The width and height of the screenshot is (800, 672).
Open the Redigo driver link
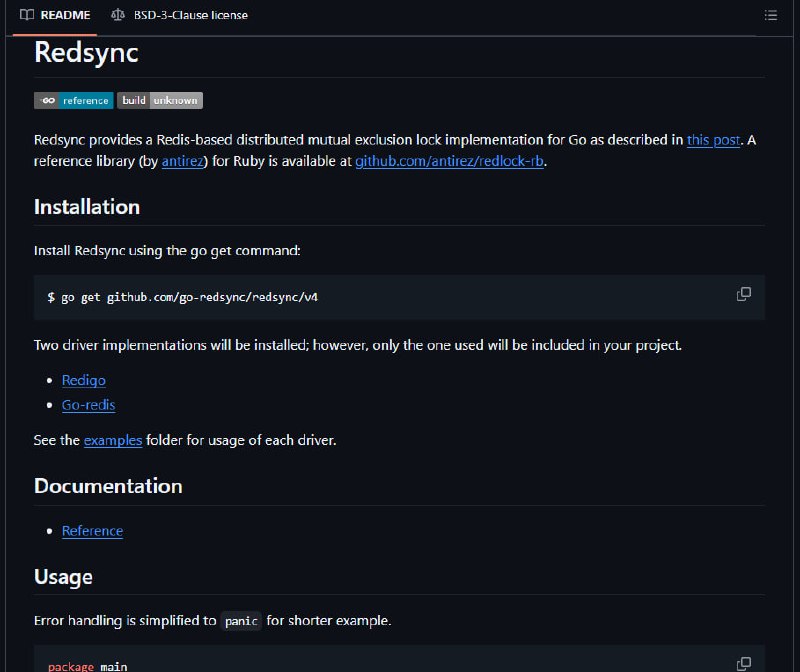click(84, 380)
